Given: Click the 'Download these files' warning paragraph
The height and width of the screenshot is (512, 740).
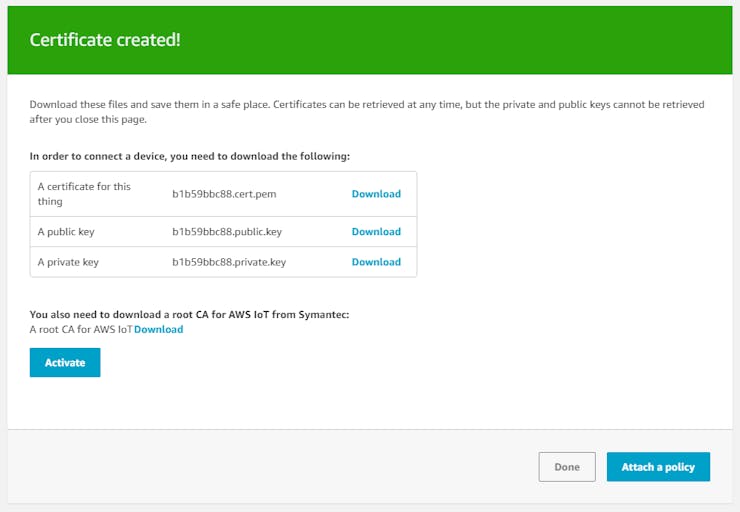Looking at the screenshot, I should tap(367, 112).
